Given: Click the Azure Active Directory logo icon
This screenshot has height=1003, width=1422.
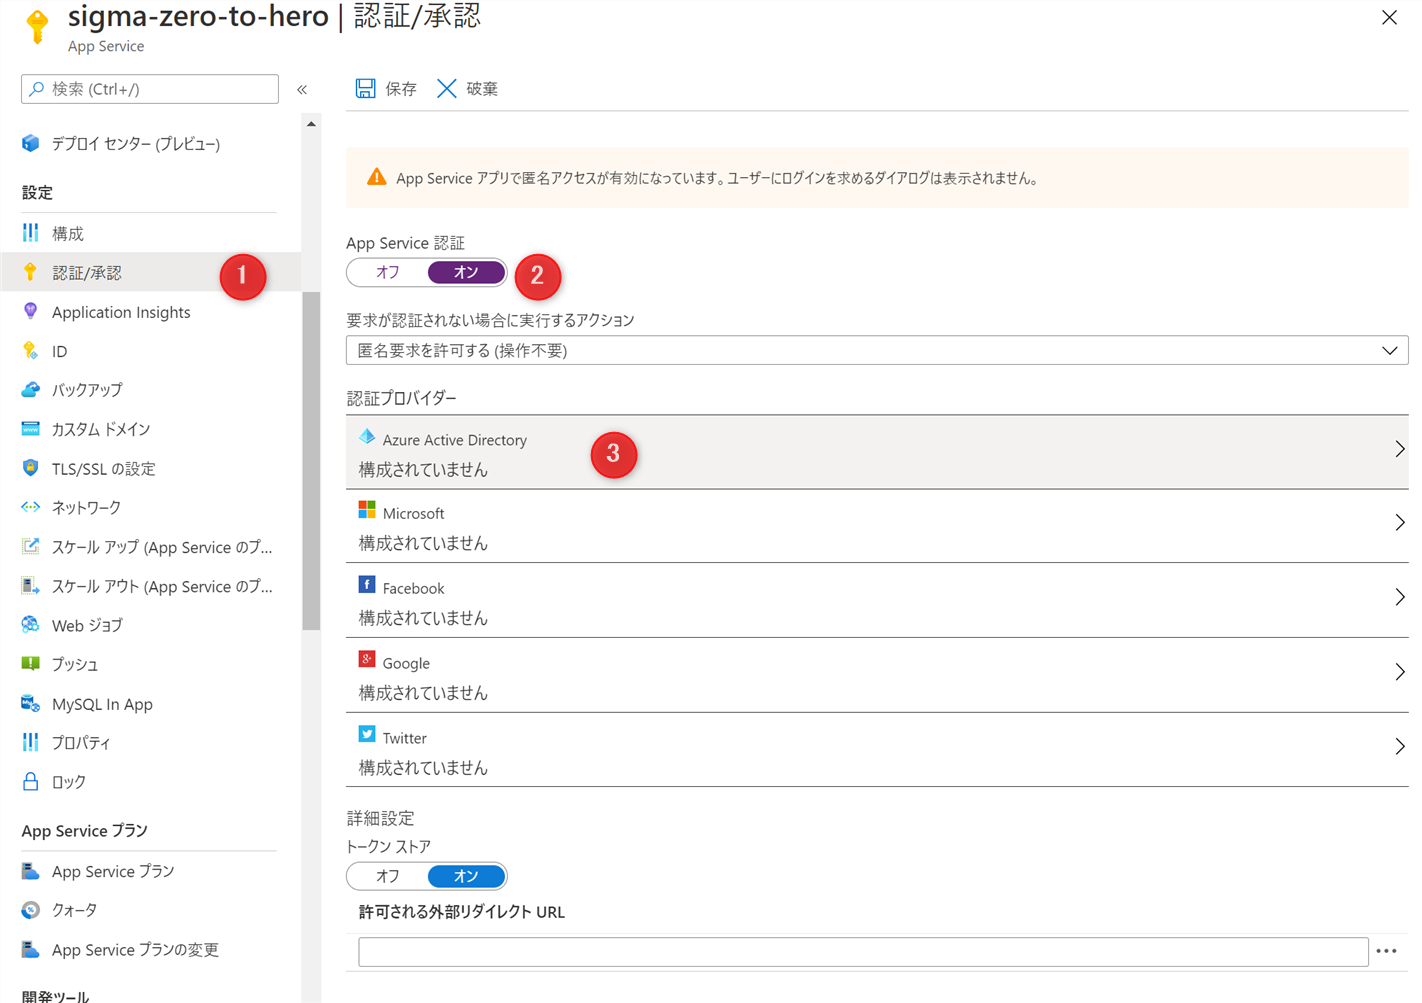Looking at the screenshot, I should [x=367, y=437].
